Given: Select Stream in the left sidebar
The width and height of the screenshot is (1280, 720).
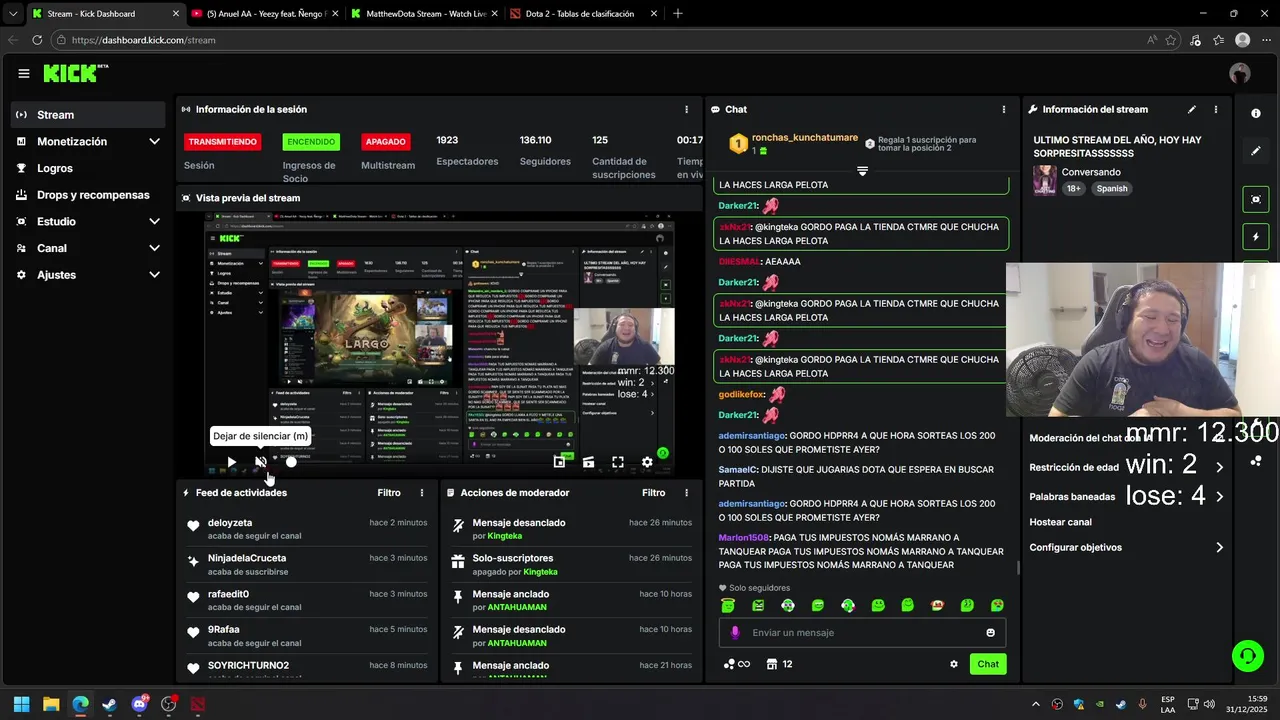Looking at the screenshot, I should [88, 115].
